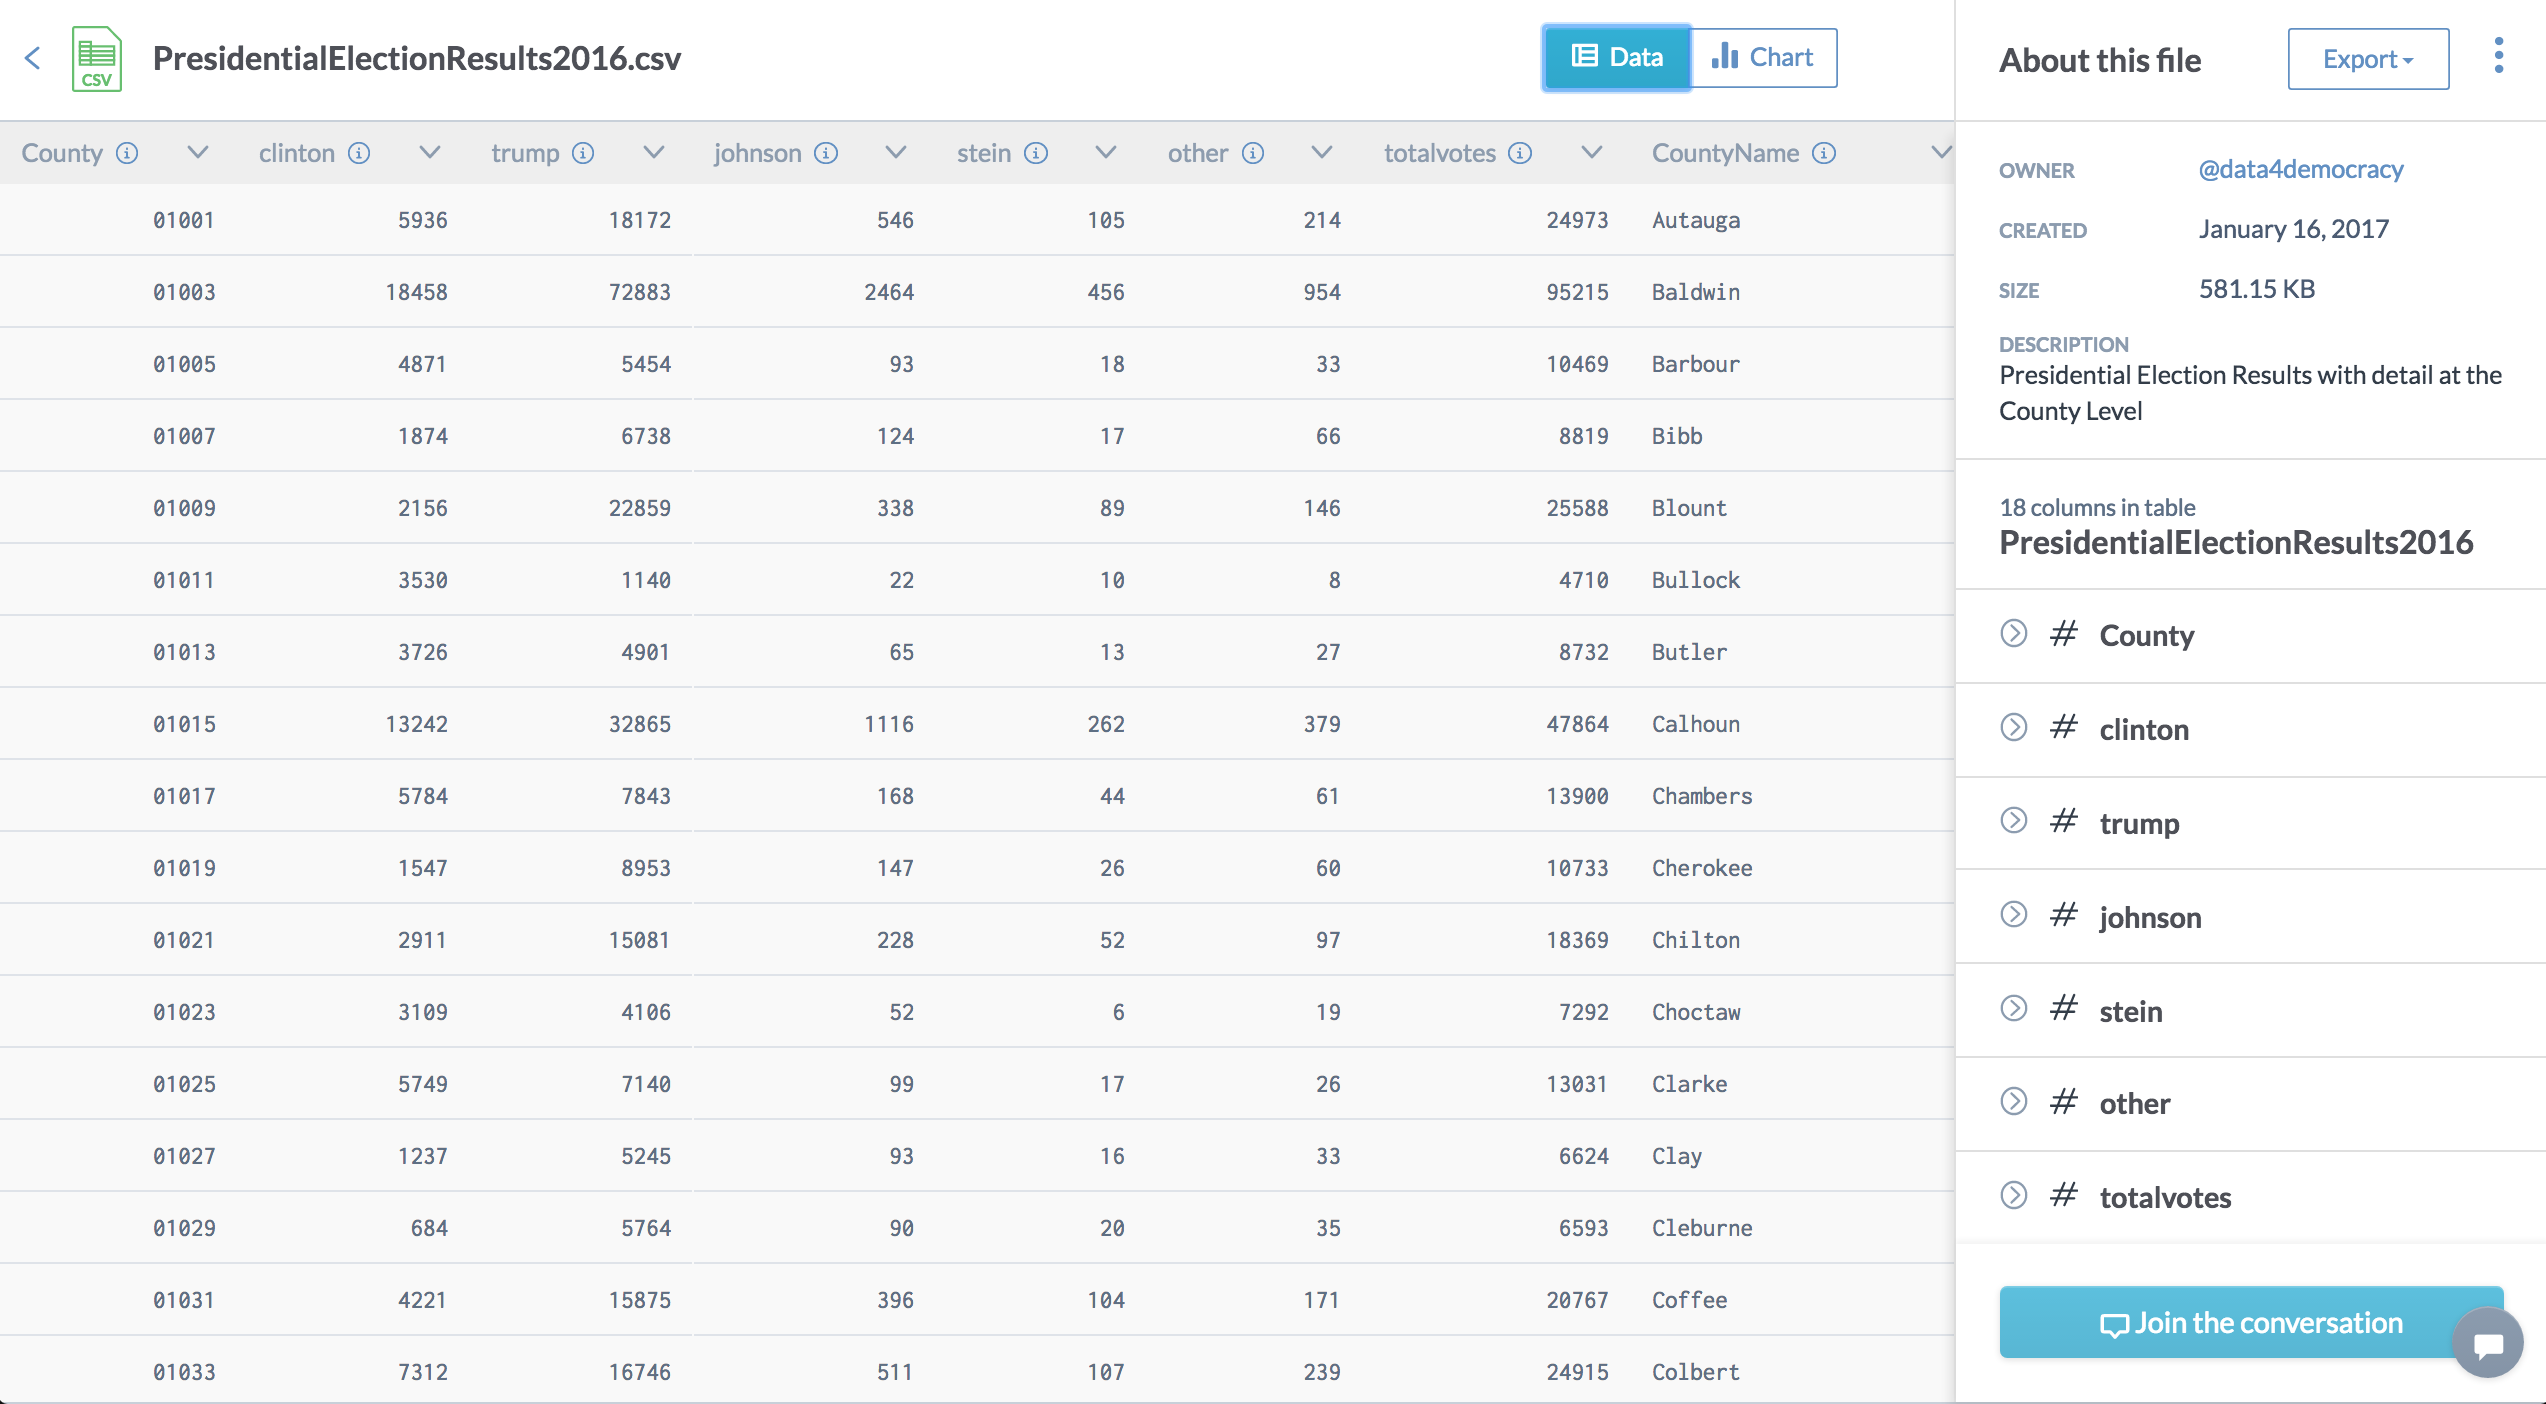Image resolution: width=2546 pixels, height=1404 pixels.
Task: Open the other column header dropdown
Action: click(1322, 153)
